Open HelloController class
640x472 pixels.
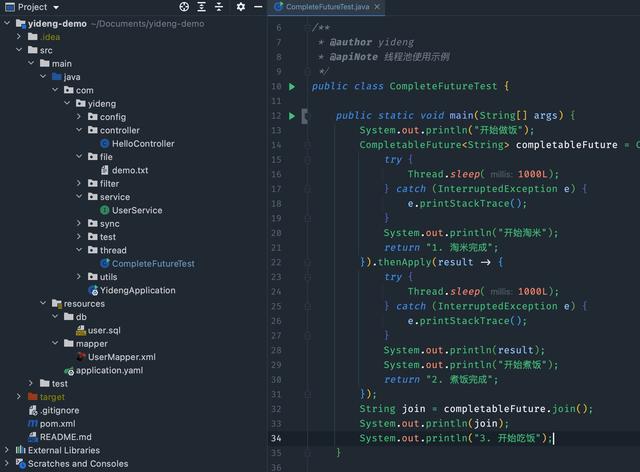pos(143,144)
